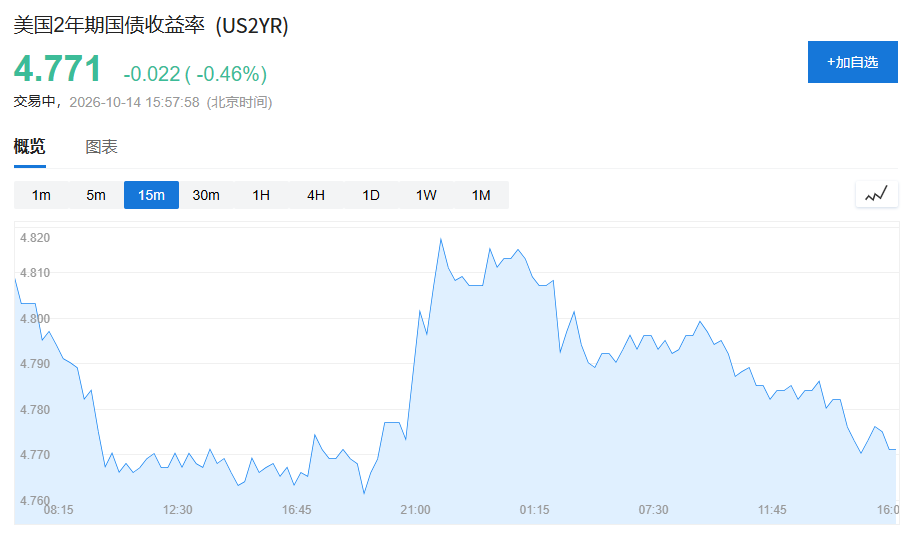Image resolution: width=911 pixels, height=535 pixels.
Task: Select the 15m interval
Action: pyautogui.click(x=151, y=195)
